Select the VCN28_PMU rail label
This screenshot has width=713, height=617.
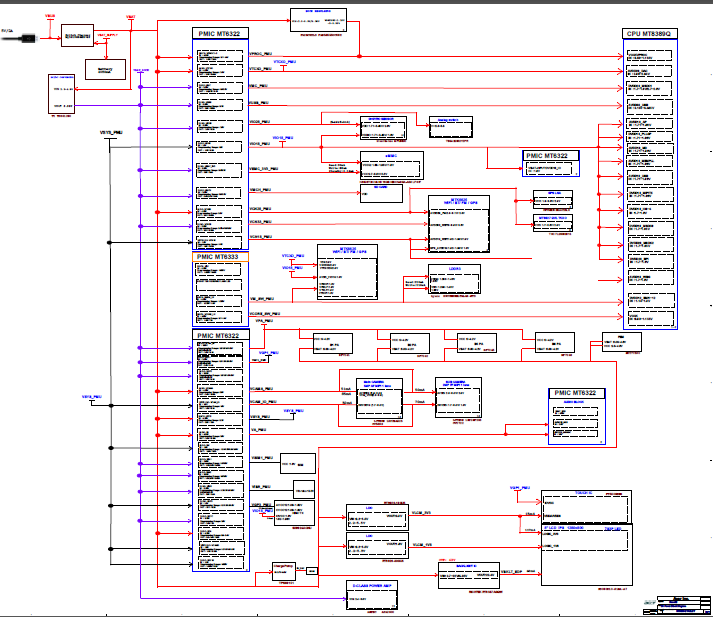[x=260, y=209]
